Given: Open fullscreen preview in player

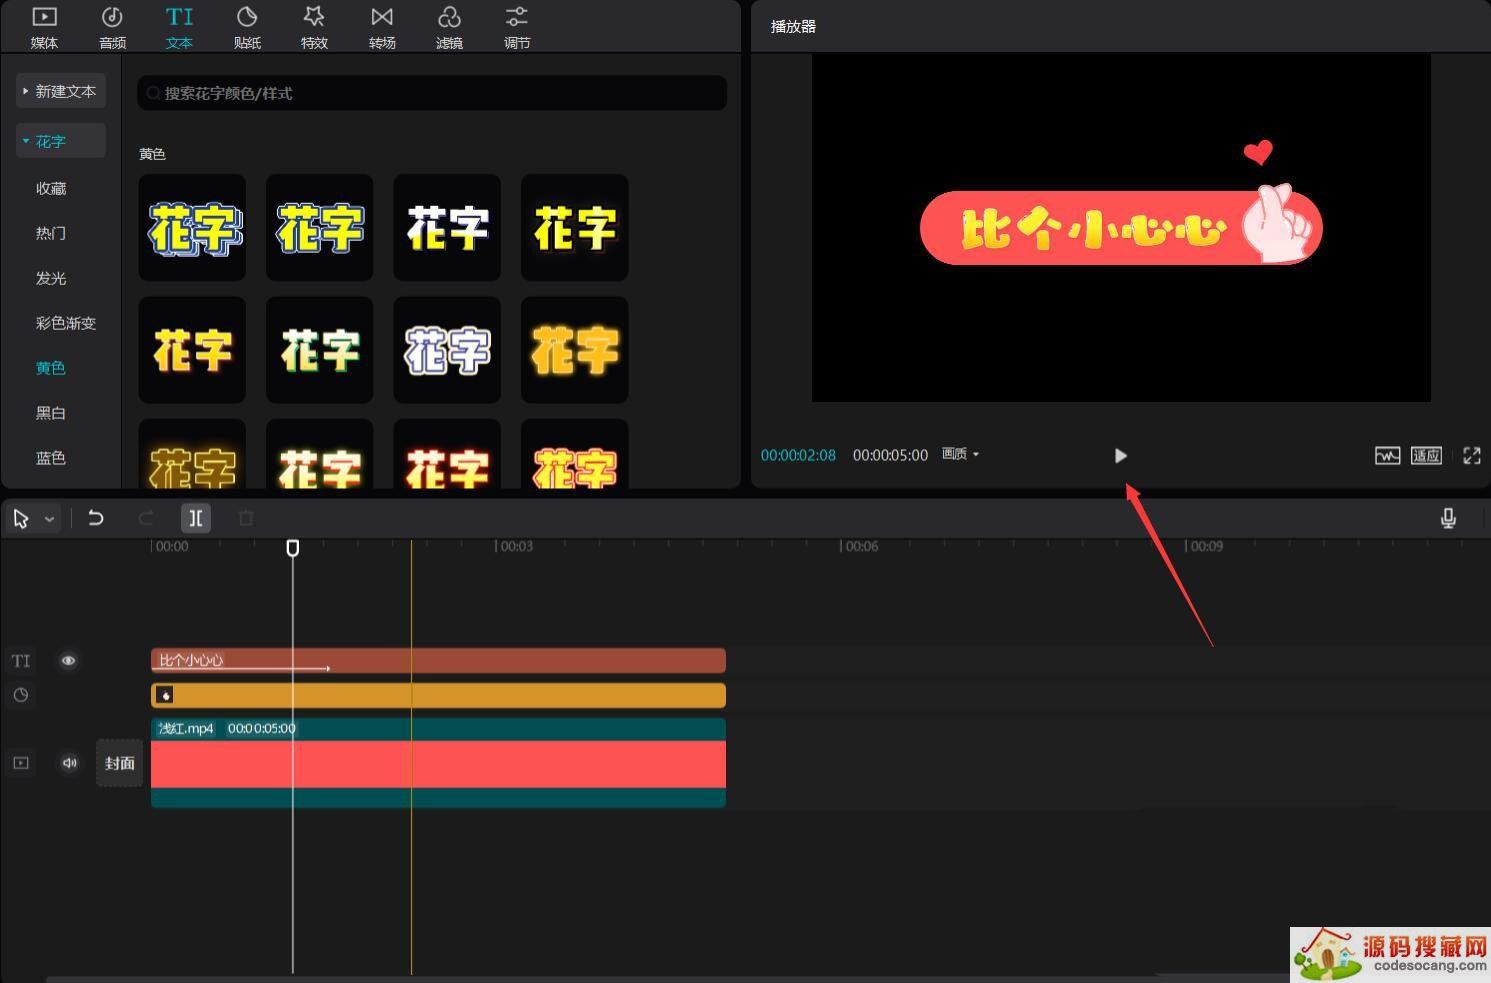Looking at the screenshot, I should [x=1471, y=456].
